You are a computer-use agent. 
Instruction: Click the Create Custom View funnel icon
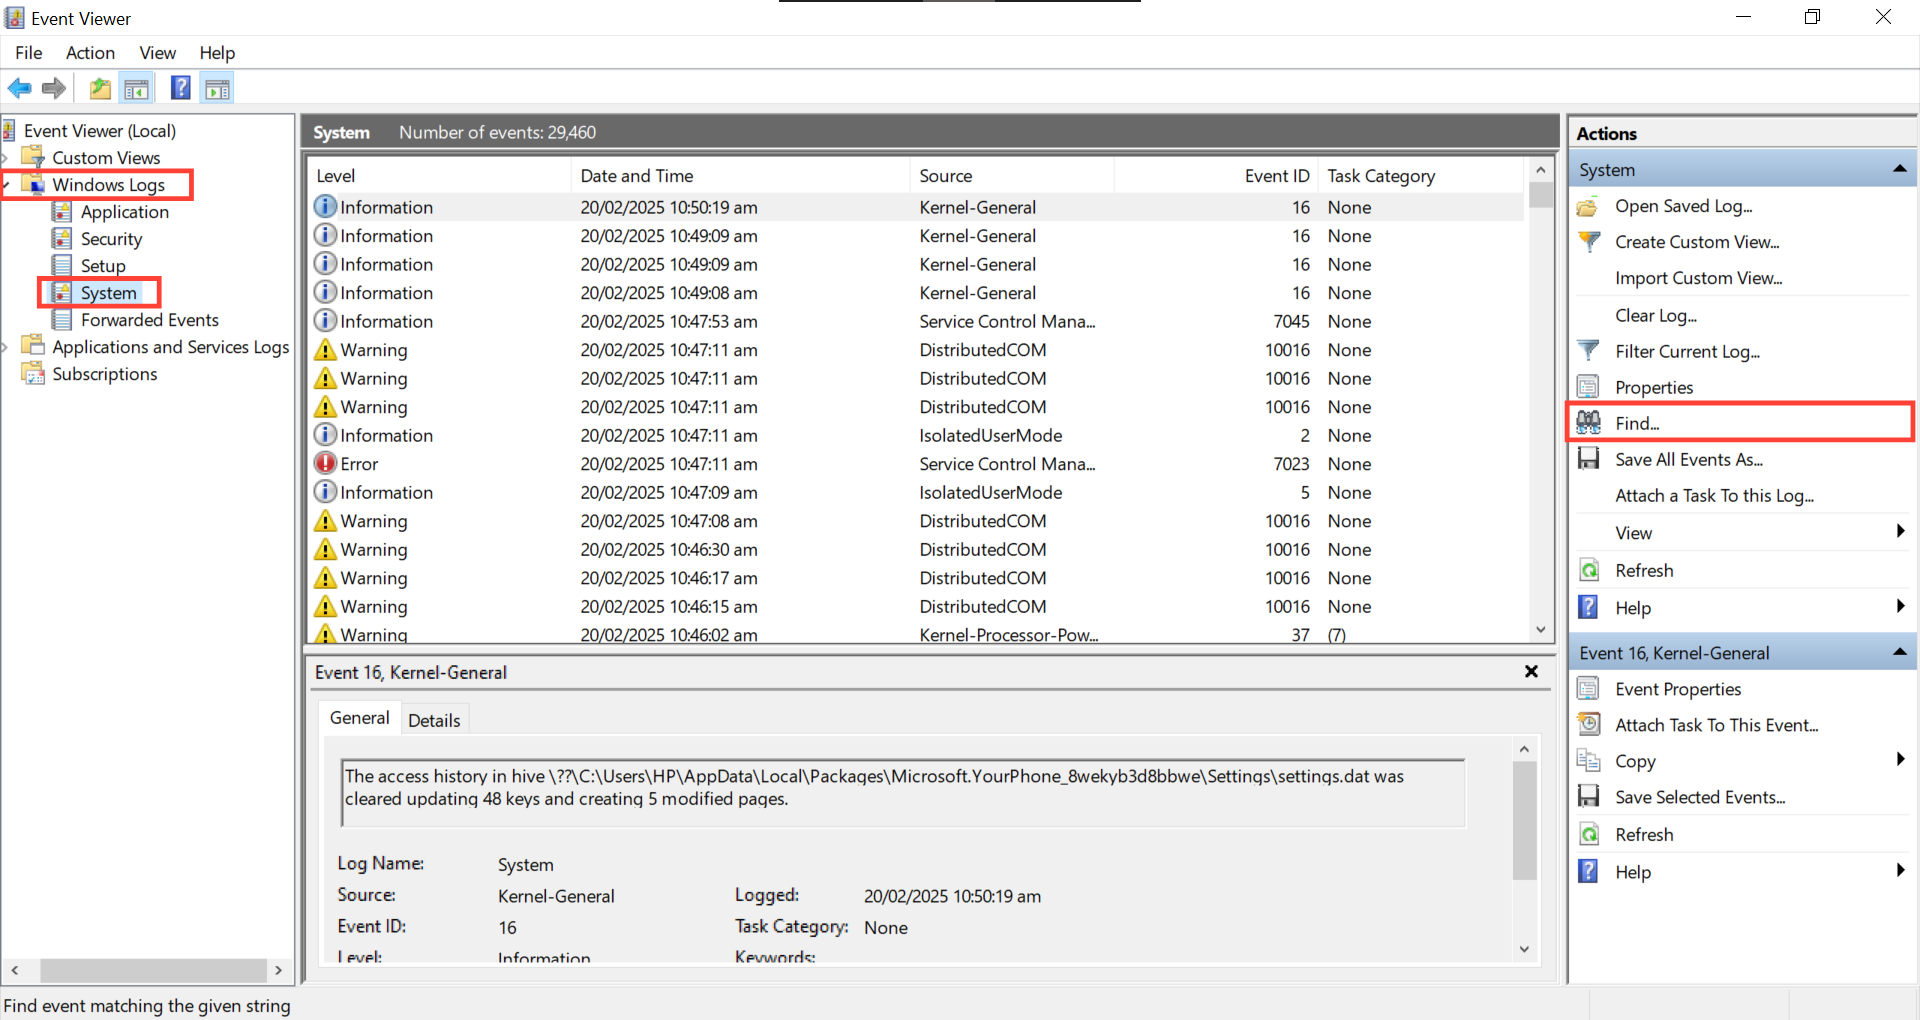pyautogui.click(x=1588, y=242)
